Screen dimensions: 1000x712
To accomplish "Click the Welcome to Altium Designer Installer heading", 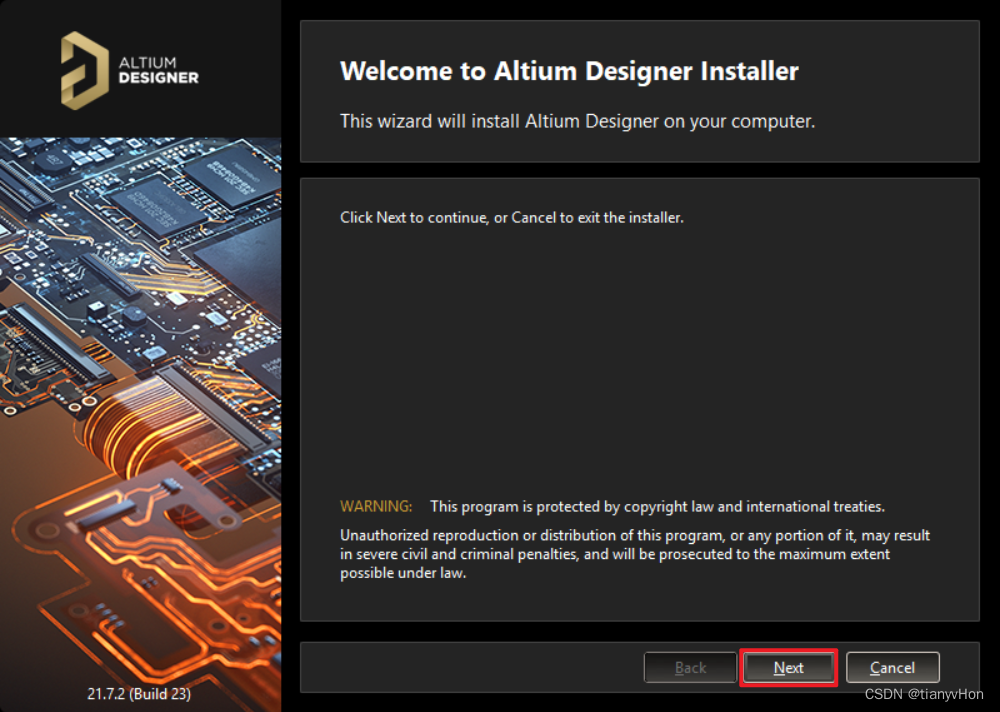I will click(569, 71).
